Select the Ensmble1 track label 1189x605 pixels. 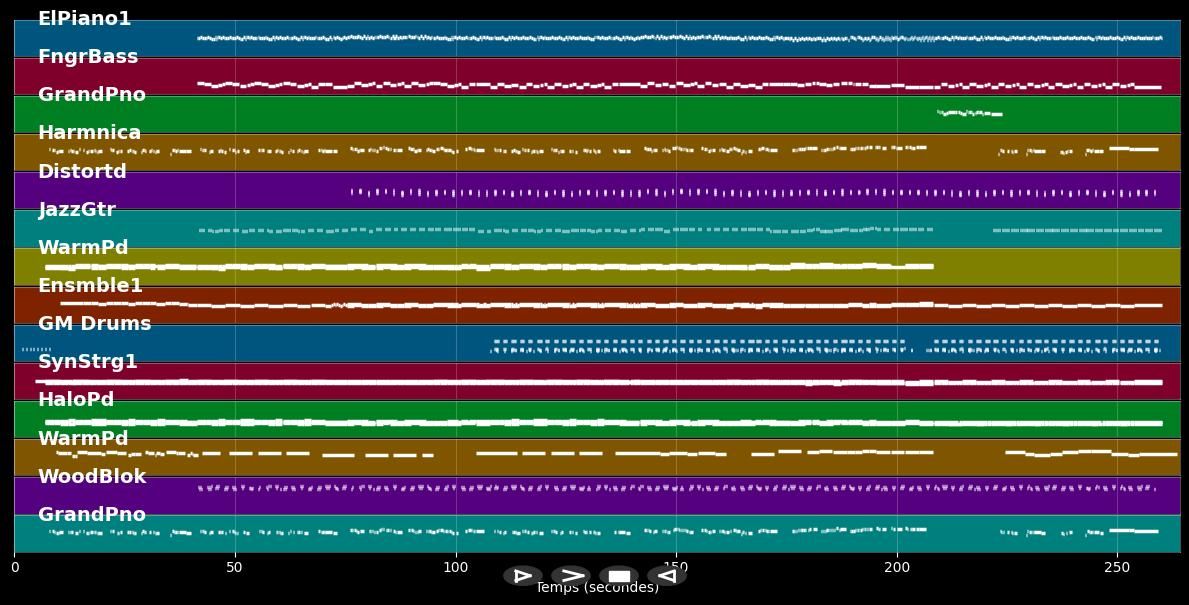[90, 286]
